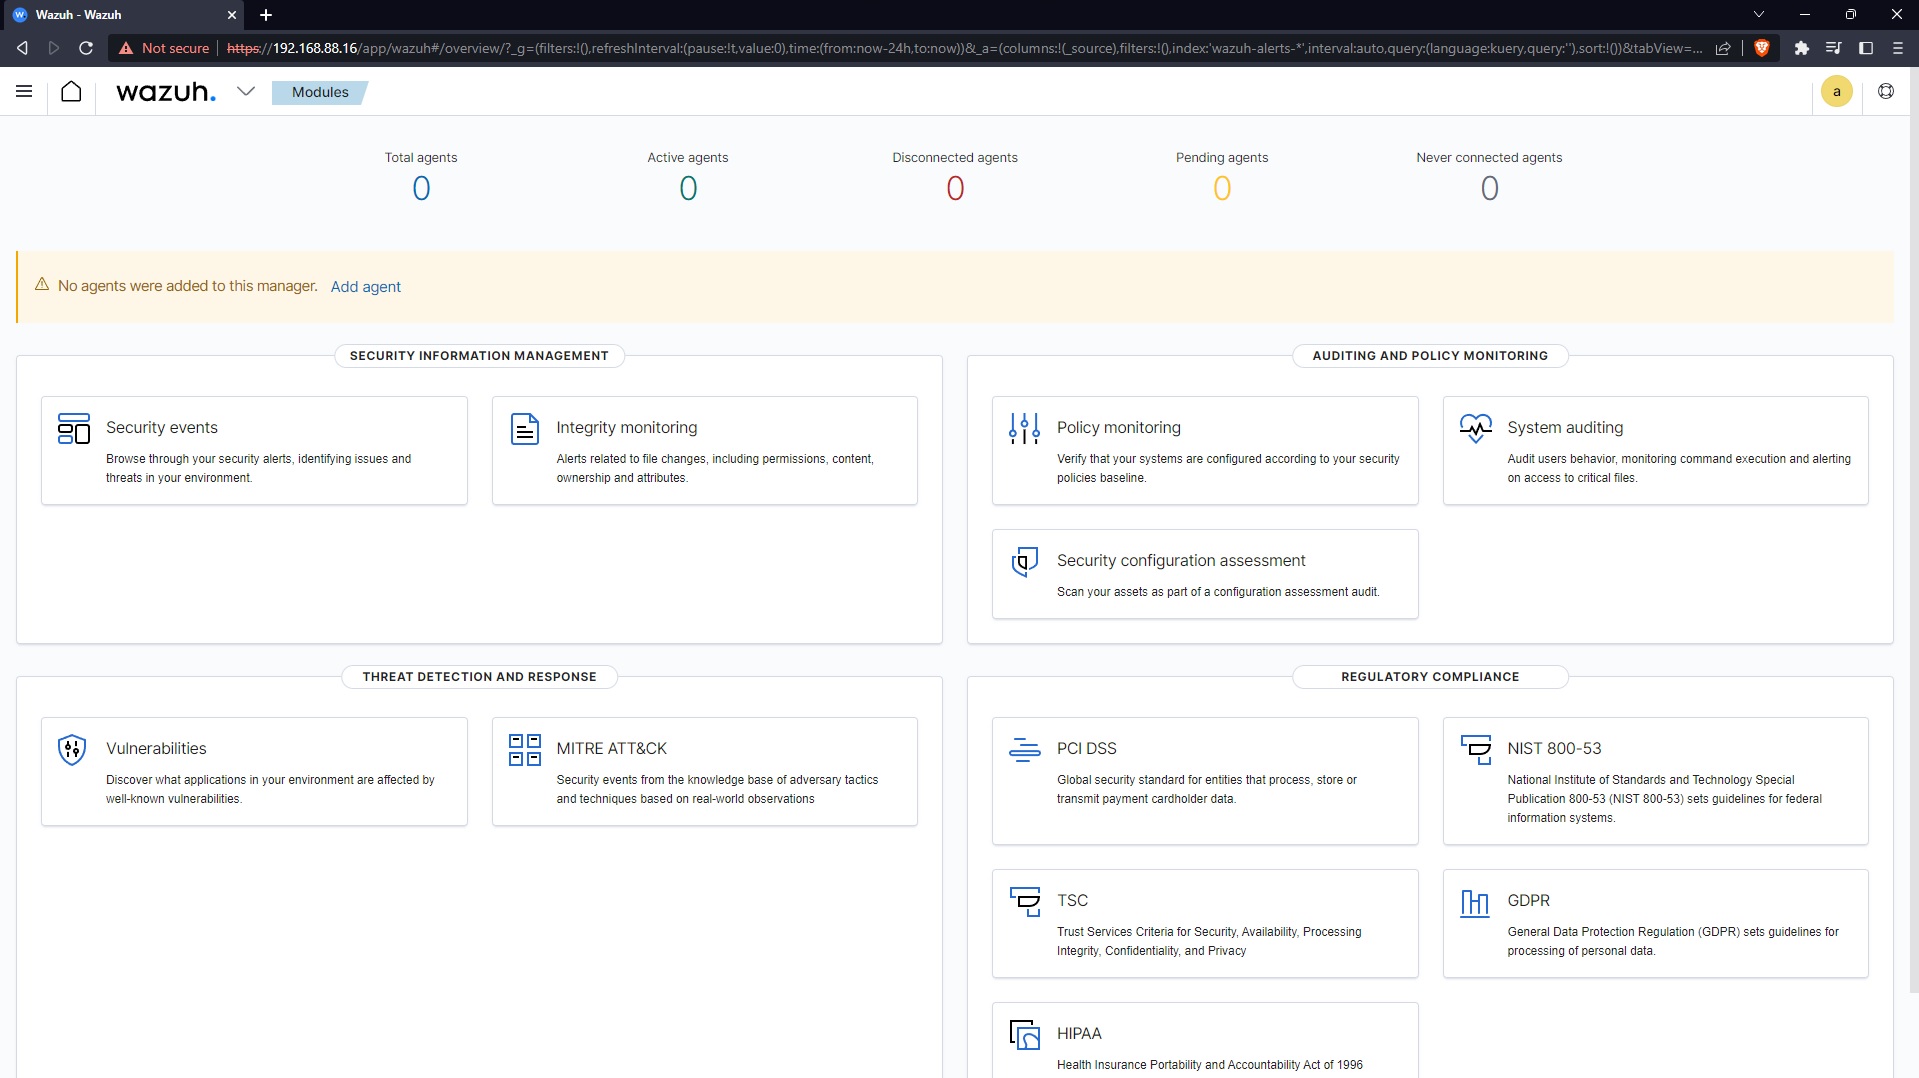Open the share page icon
Viewport: 1919px width, 1078px height.
click(1723, 48)
